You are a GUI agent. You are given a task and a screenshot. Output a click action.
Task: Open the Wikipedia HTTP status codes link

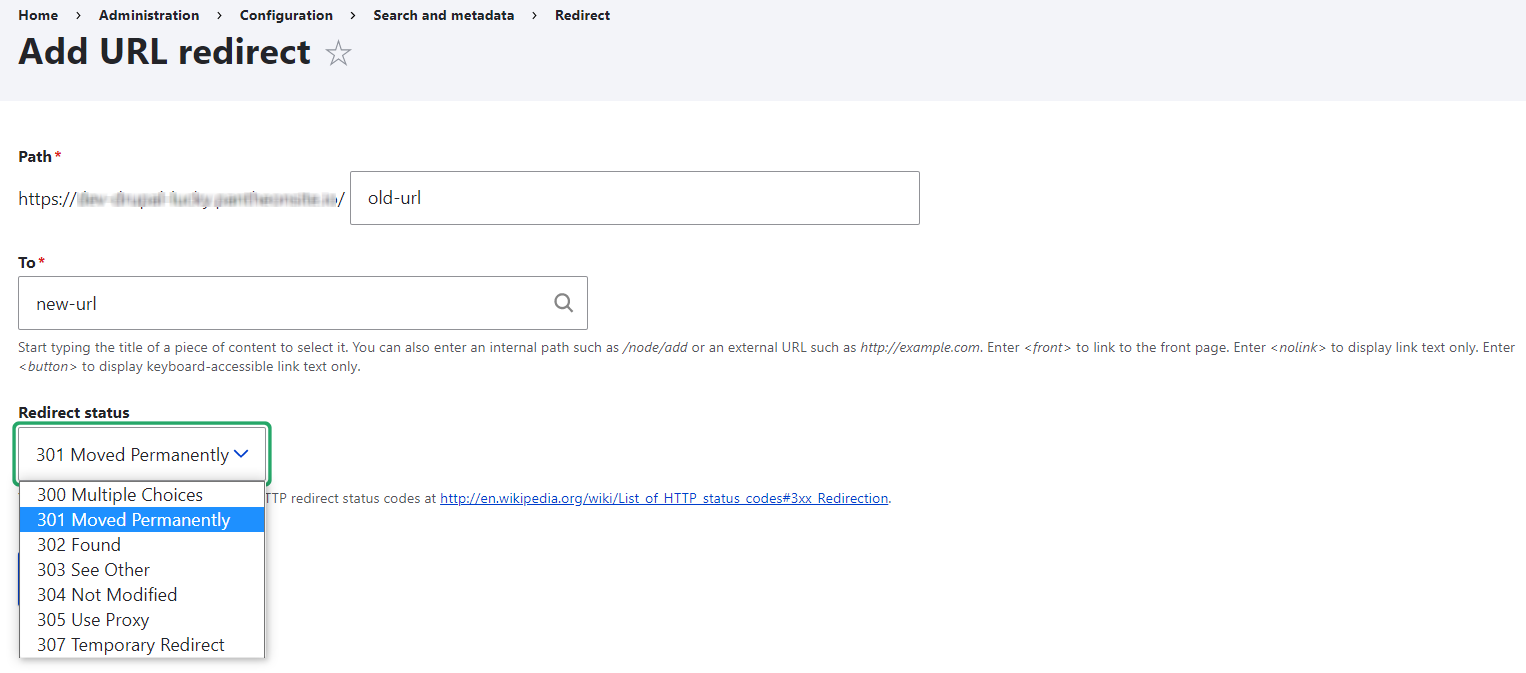click(664, 498)
